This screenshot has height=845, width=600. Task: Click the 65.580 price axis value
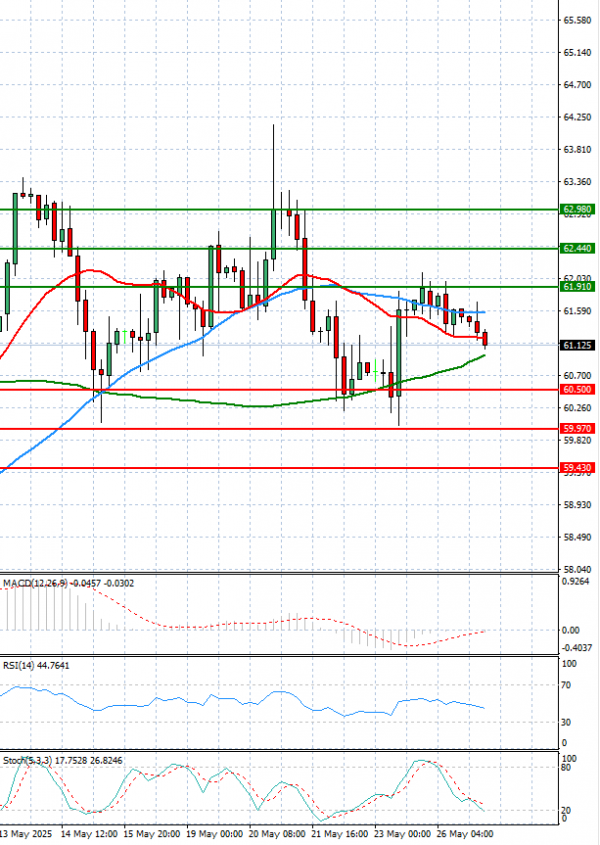(x=577, y=20)
